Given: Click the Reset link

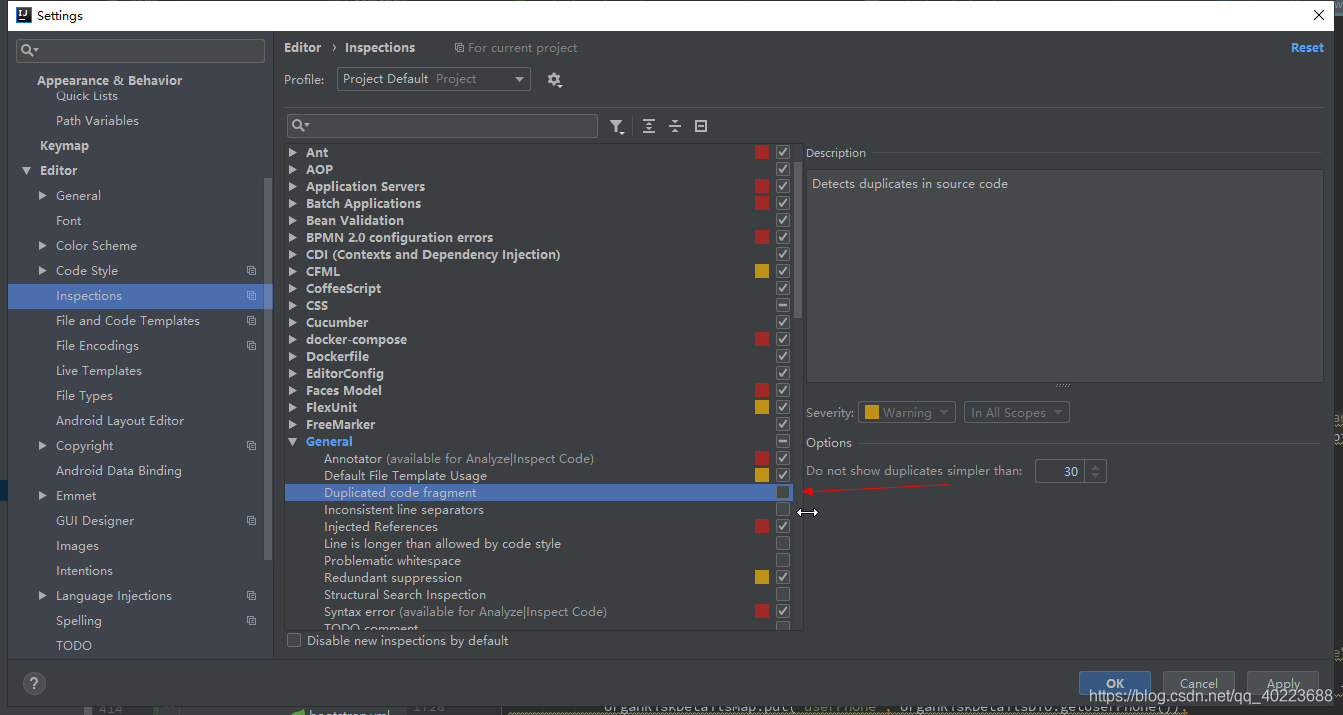Looking at the screenshot, I should point(1307,48).
